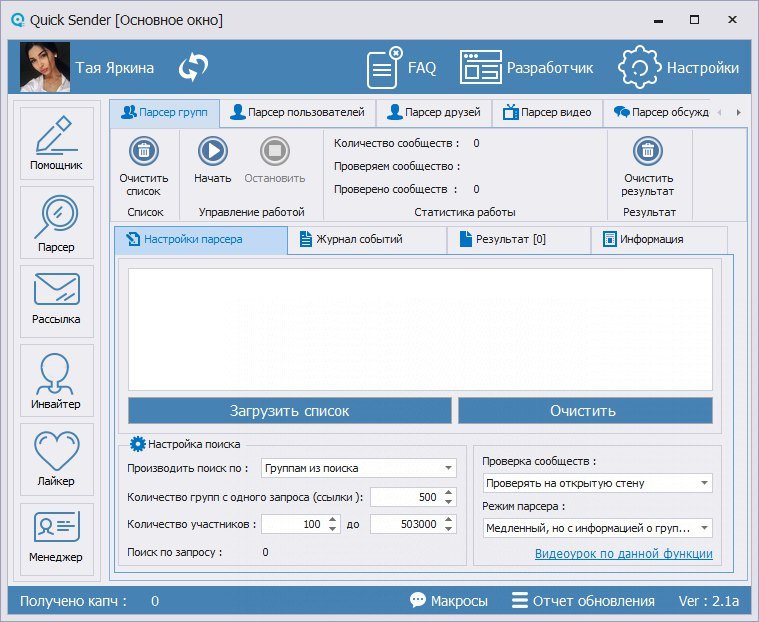
Task: Click the Загрузить список button
Action: [289, 411]
